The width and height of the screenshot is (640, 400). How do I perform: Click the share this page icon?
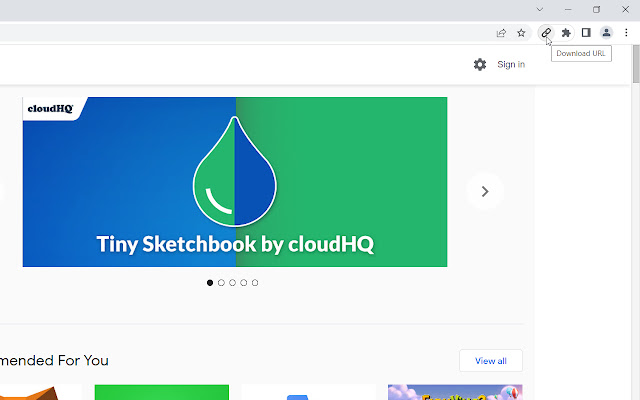501,33
